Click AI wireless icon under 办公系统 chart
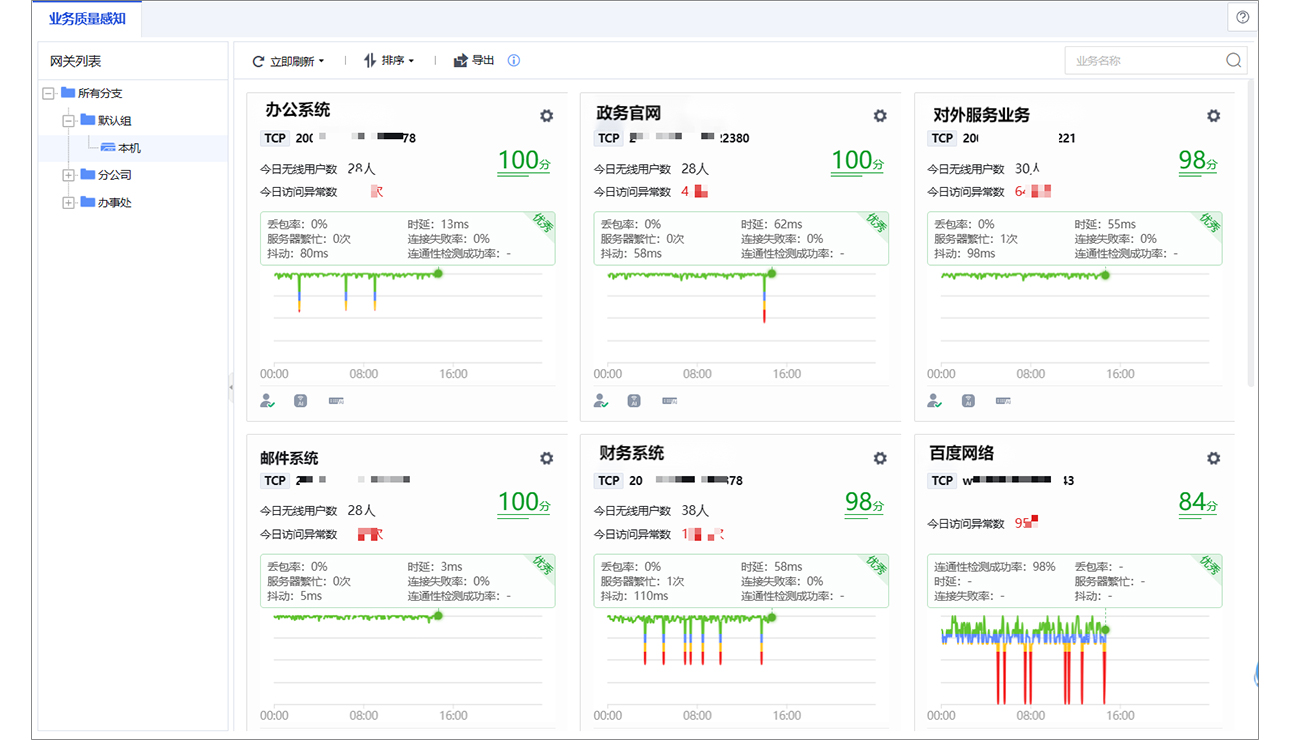Viewport: 1290px width, 740px height. pos(300,401)
